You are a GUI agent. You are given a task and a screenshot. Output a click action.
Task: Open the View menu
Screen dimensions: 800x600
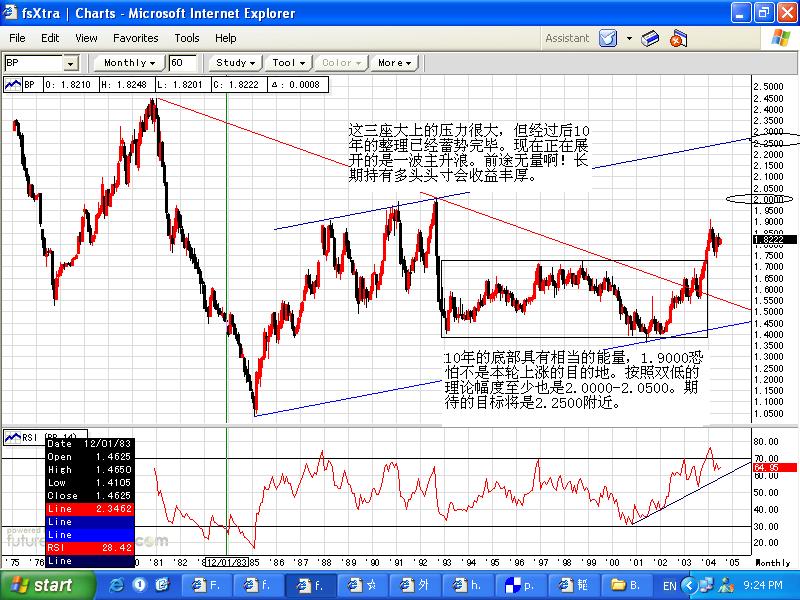click(86, 38)
